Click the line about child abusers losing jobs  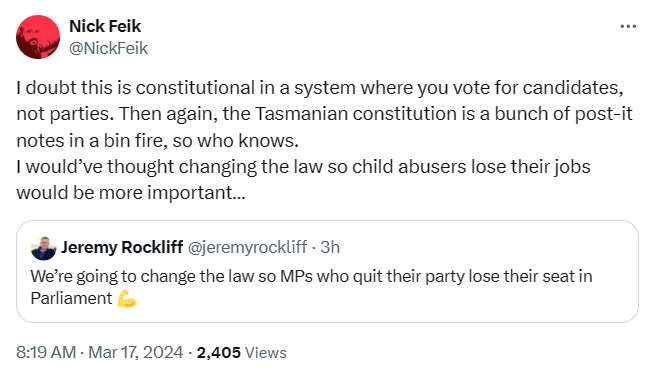click(x=303, y=167)
